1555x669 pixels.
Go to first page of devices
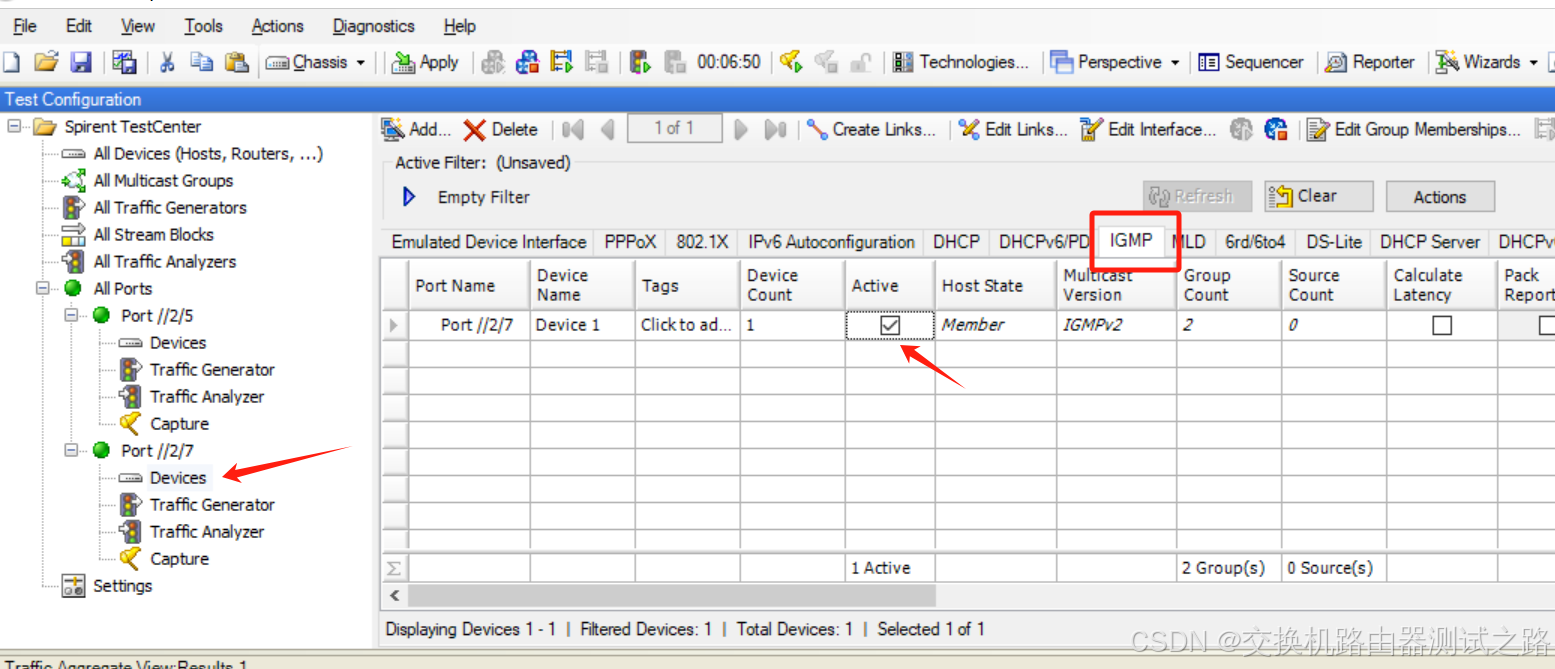[x=573, y=129]
